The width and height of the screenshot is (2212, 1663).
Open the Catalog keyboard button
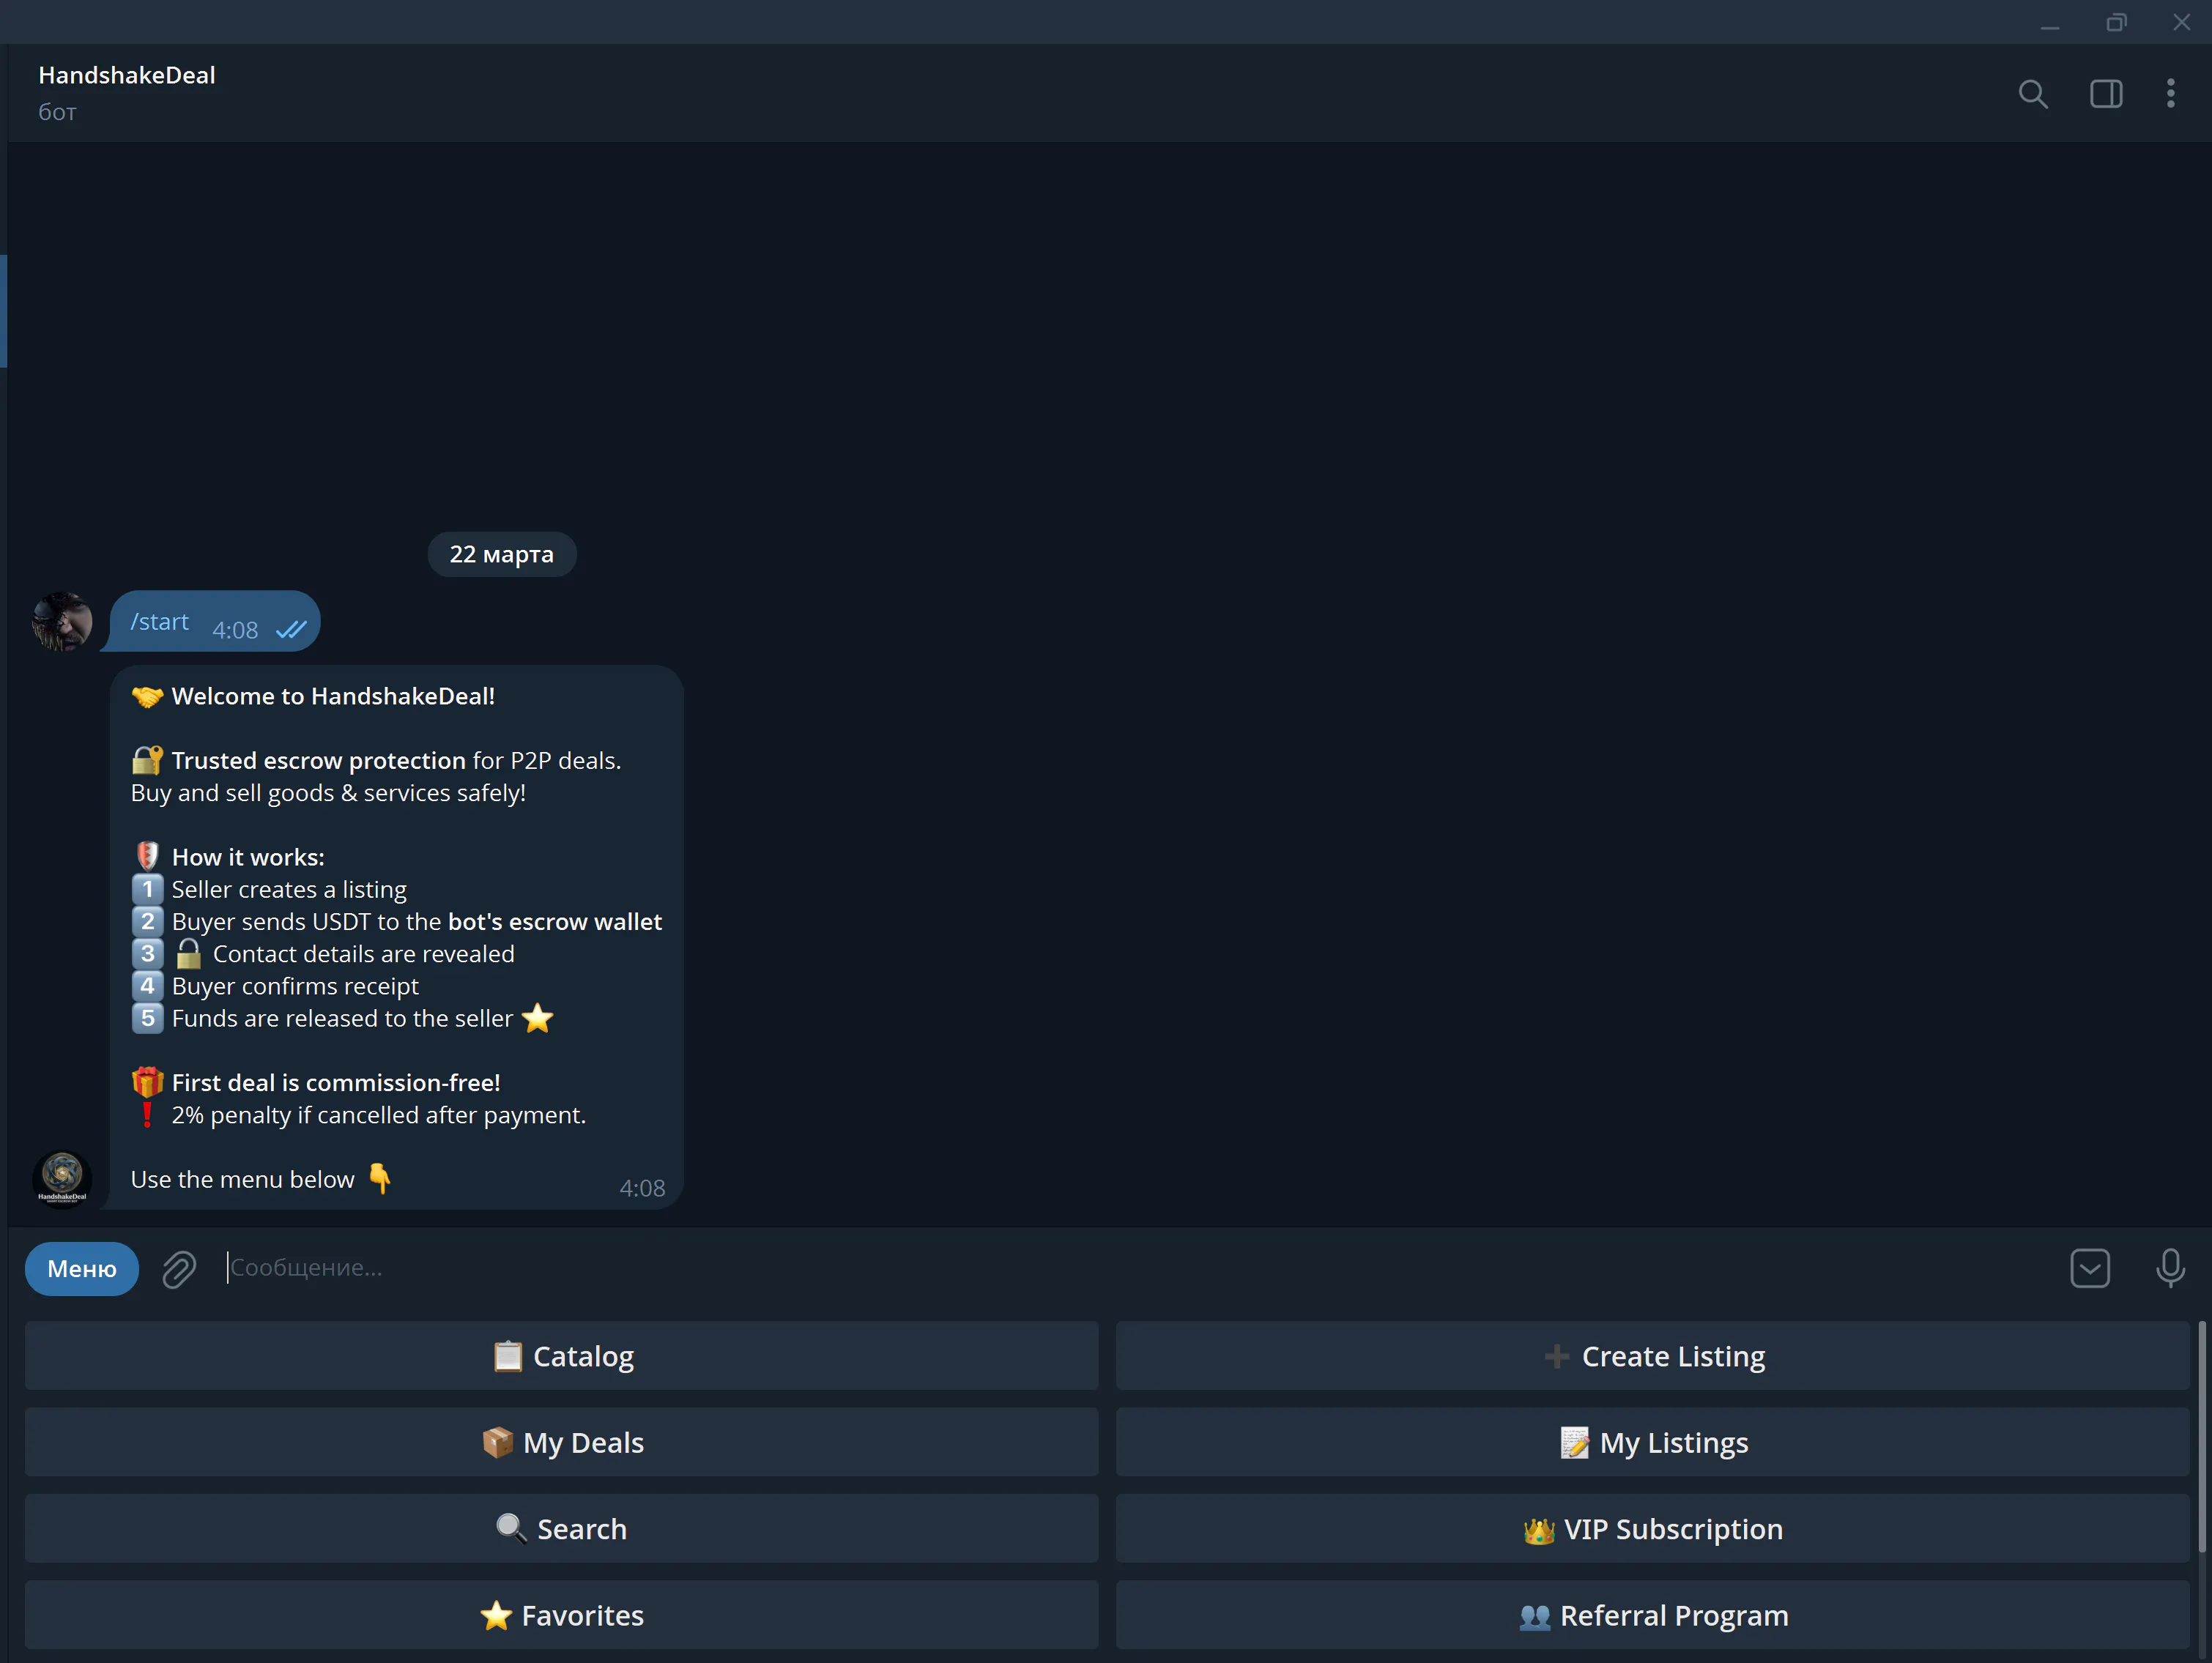[562, 1356]
